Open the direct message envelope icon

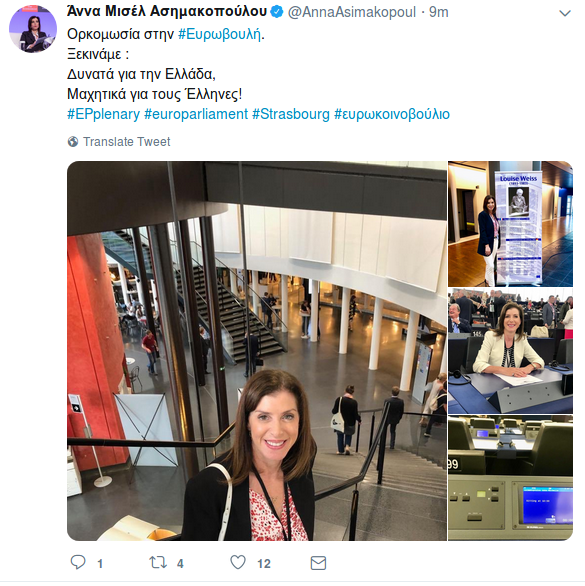tap(318, 563)
